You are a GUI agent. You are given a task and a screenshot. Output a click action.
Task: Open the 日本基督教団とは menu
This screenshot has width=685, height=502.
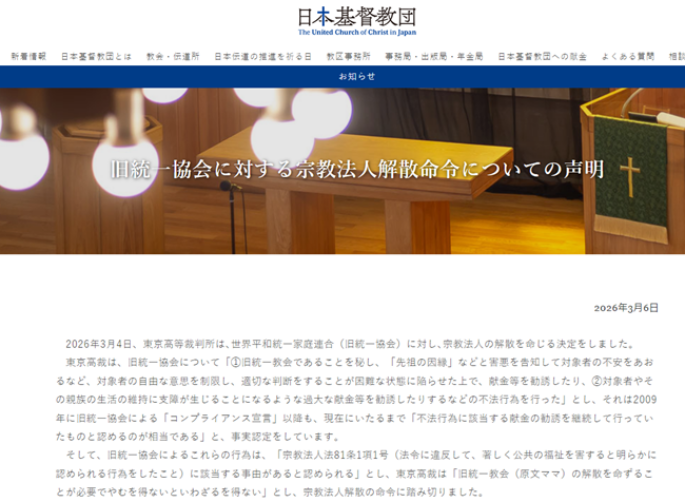(x=96, y=56)
